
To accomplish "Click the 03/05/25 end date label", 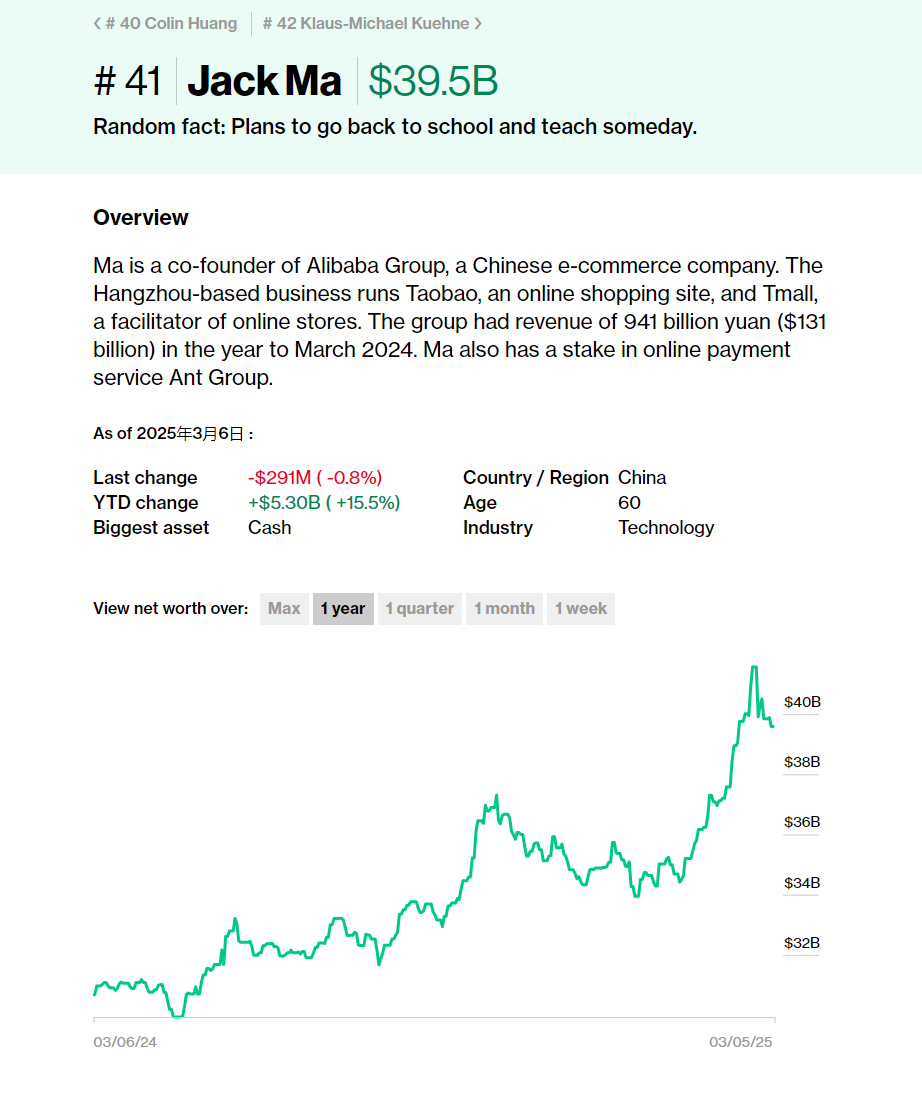I will [x=742, y=1042].
